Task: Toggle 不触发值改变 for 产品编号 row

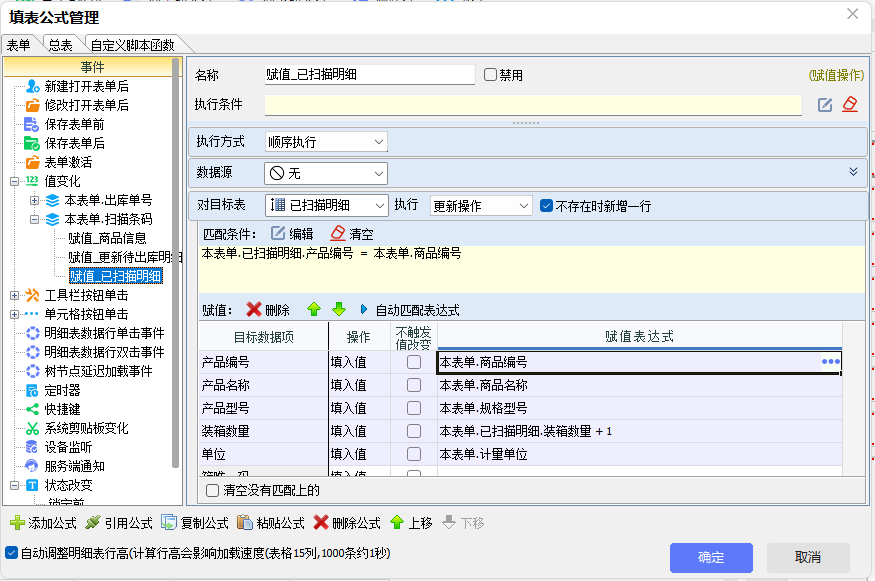Action: pos(414,362)
